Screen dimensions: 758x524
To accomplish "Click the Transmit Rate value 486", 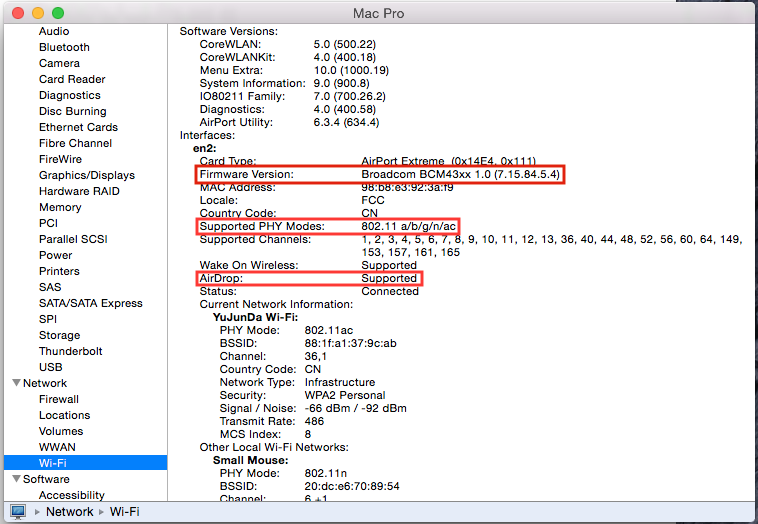I will (x=314, y=421).
